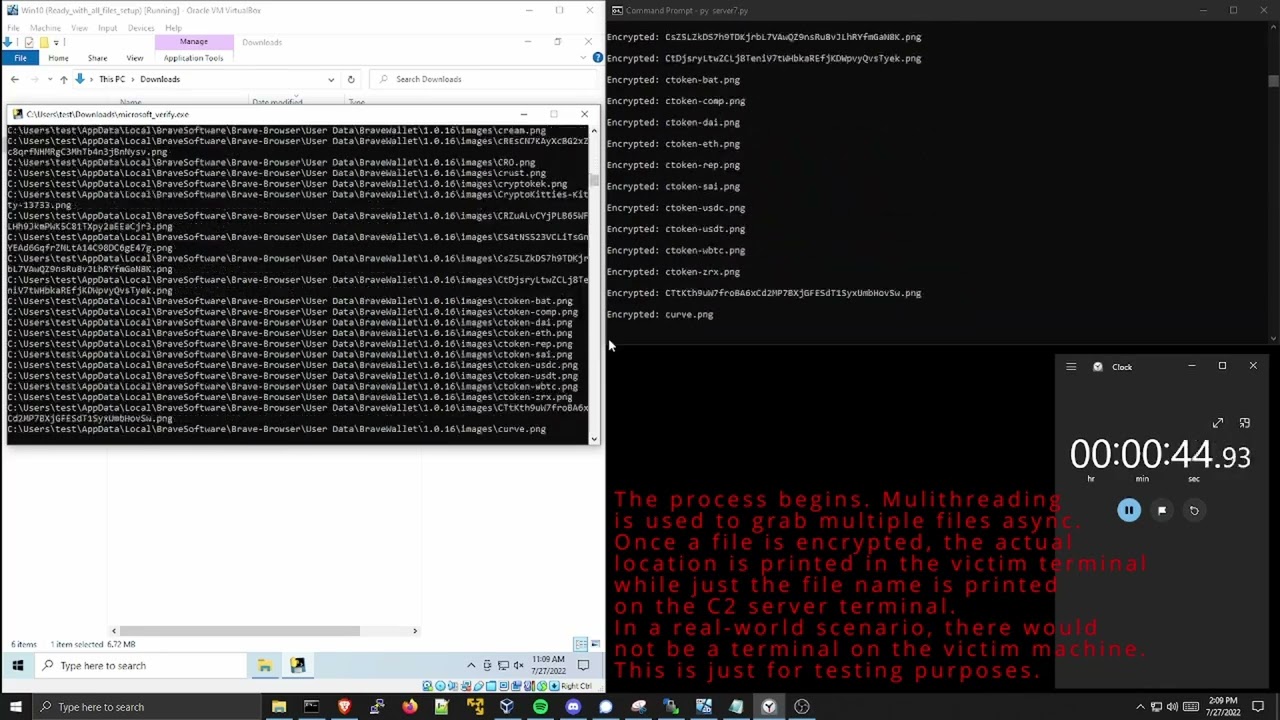Open VirtualBox cube icon on host taskbar

point(507,707)
